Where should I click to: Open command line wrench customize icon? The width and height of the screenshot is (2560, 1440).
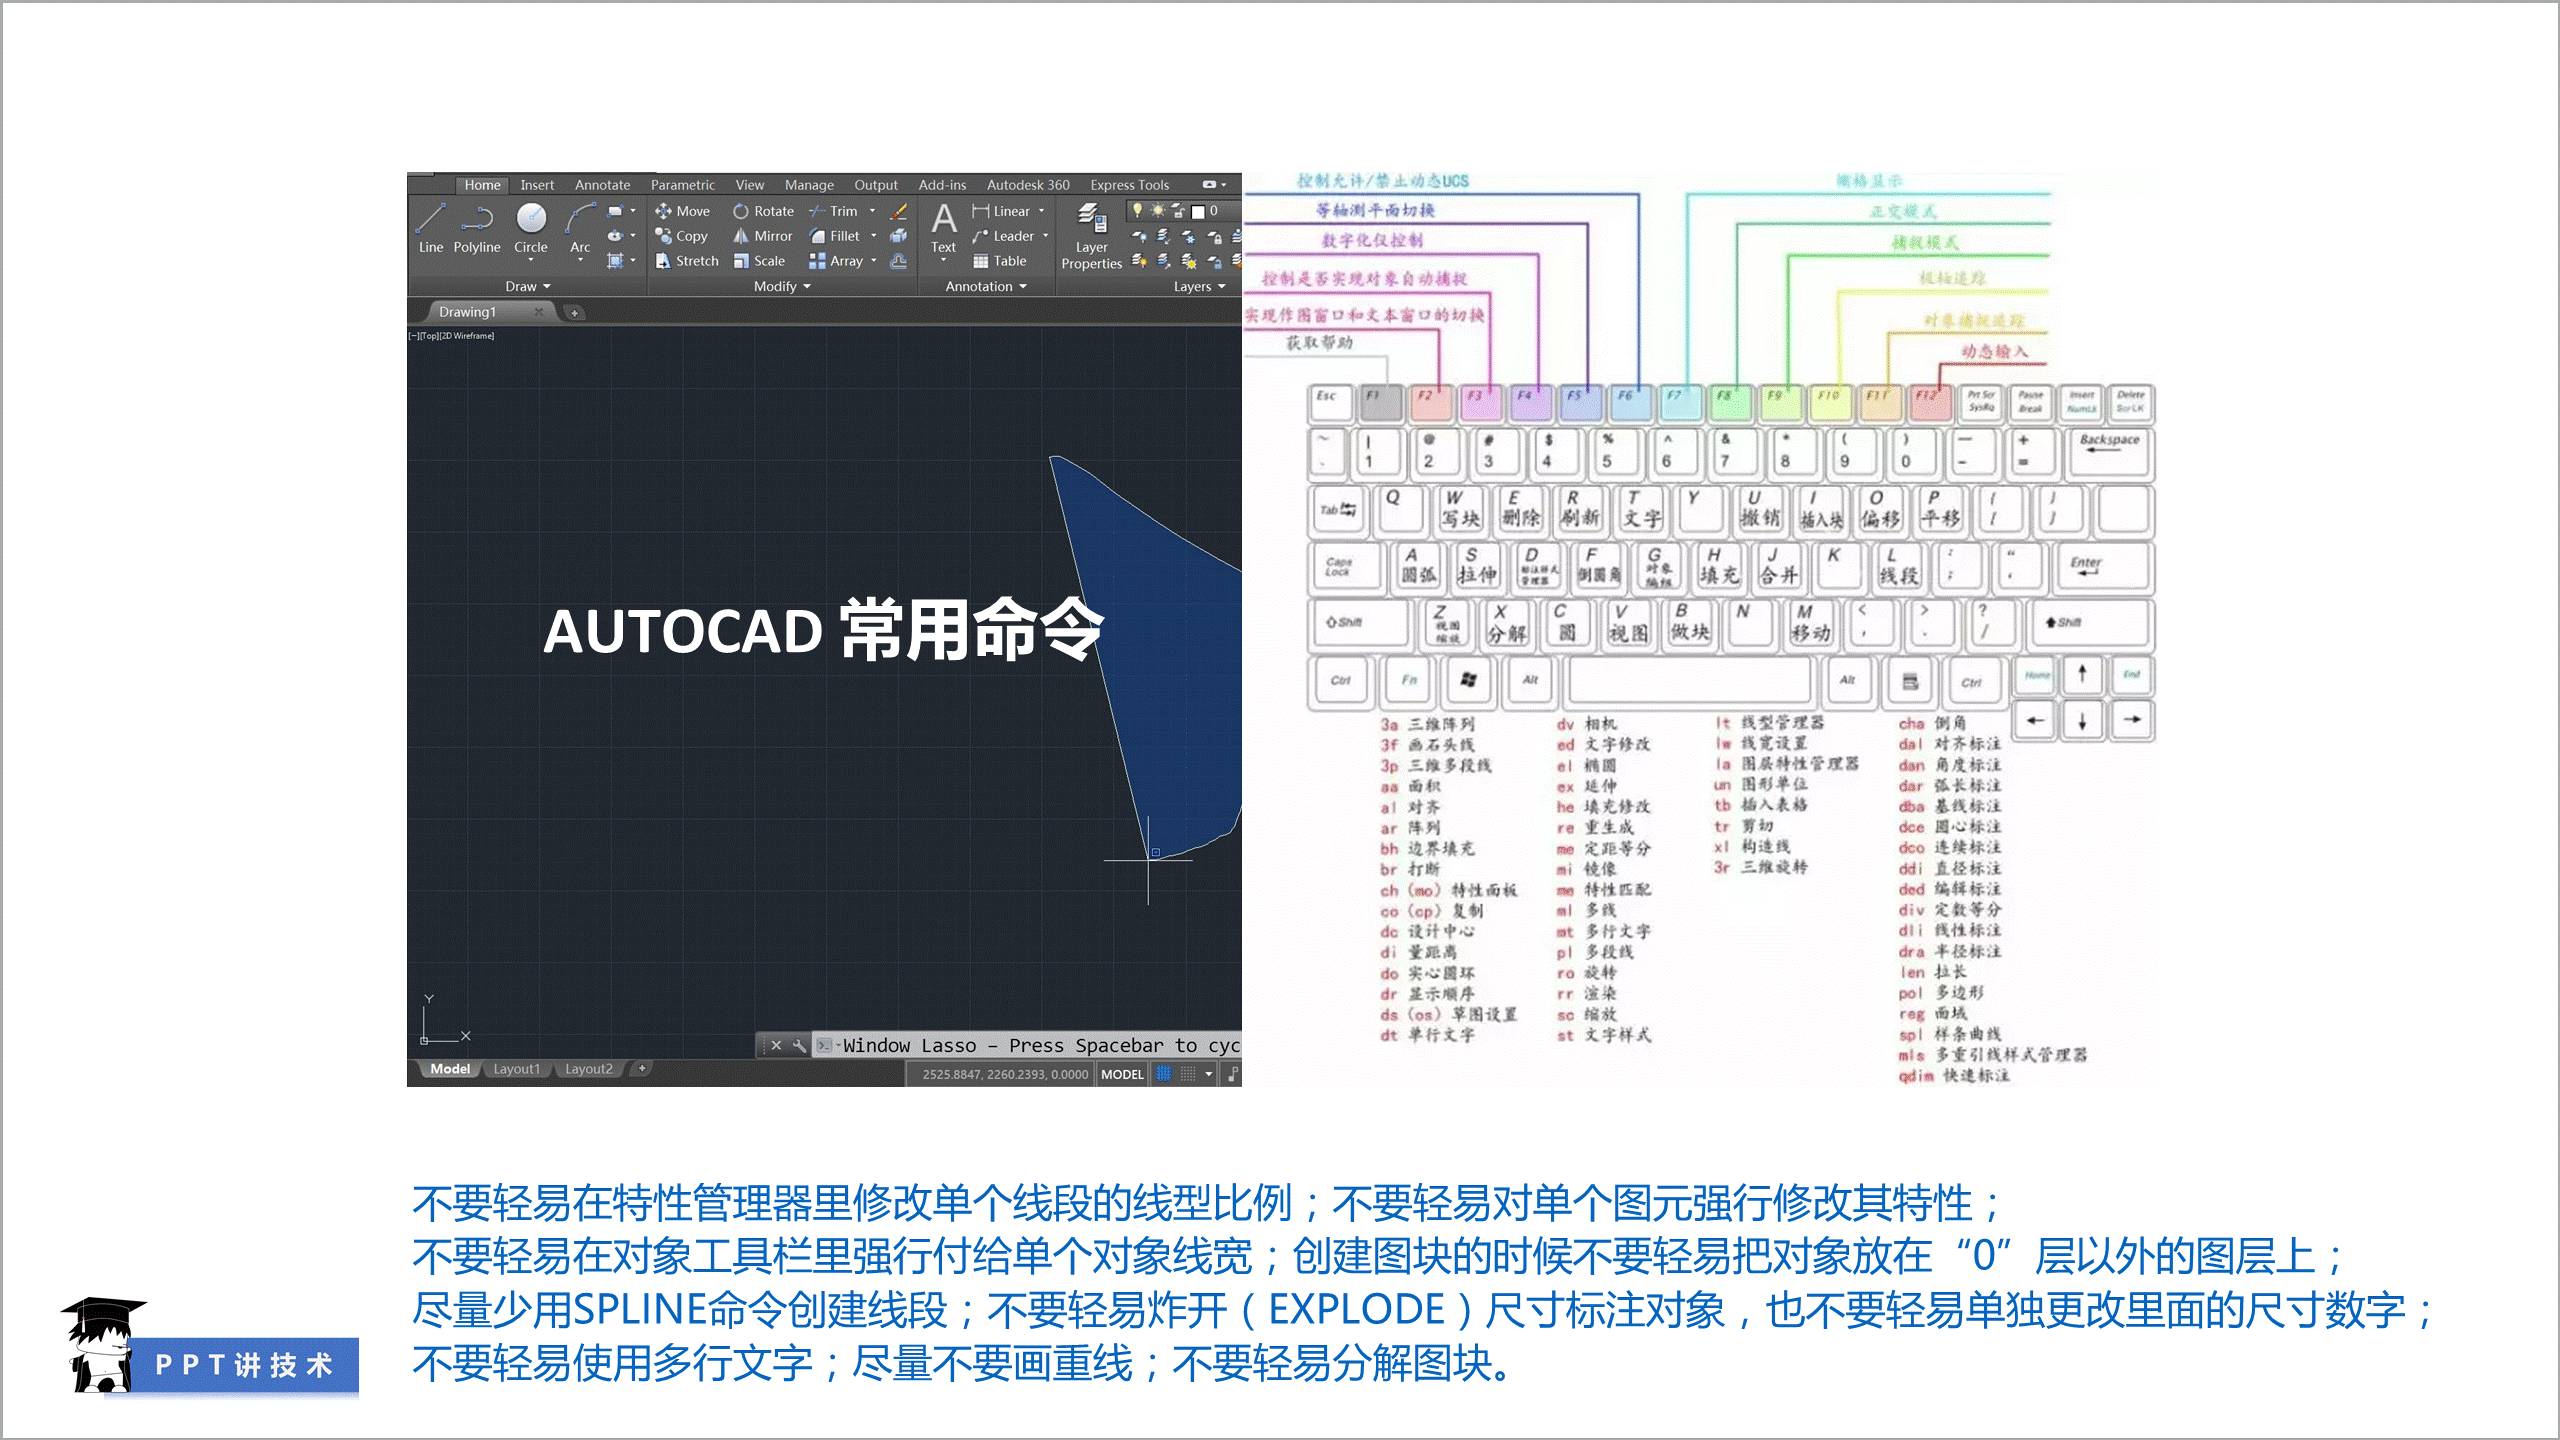click(799, 1045)
